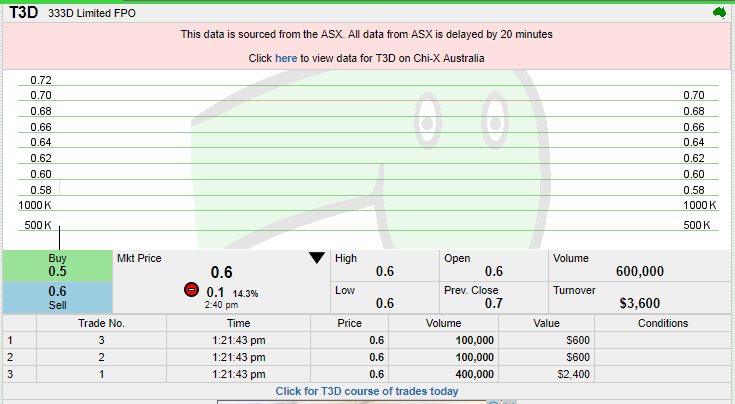The height and width of the screenshot is (404, 735).
Task: Click the Price column header
Action: pos(349,323)
